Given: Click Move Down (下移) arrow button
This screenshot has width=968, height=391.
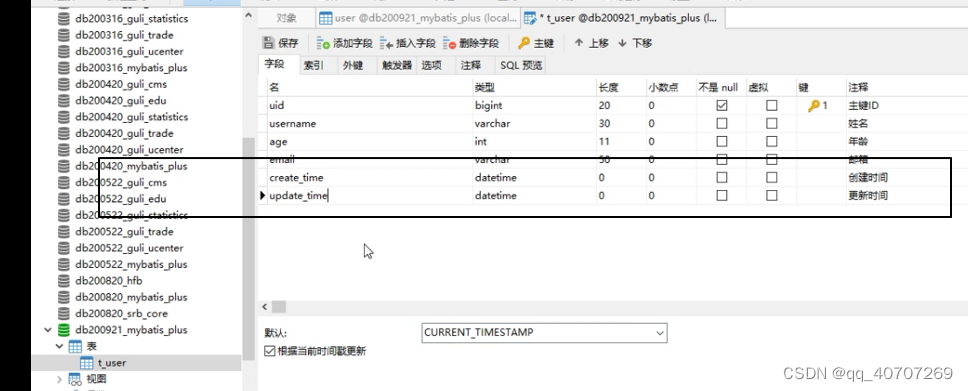Looking at the screenshot, I should click(635, 43).
